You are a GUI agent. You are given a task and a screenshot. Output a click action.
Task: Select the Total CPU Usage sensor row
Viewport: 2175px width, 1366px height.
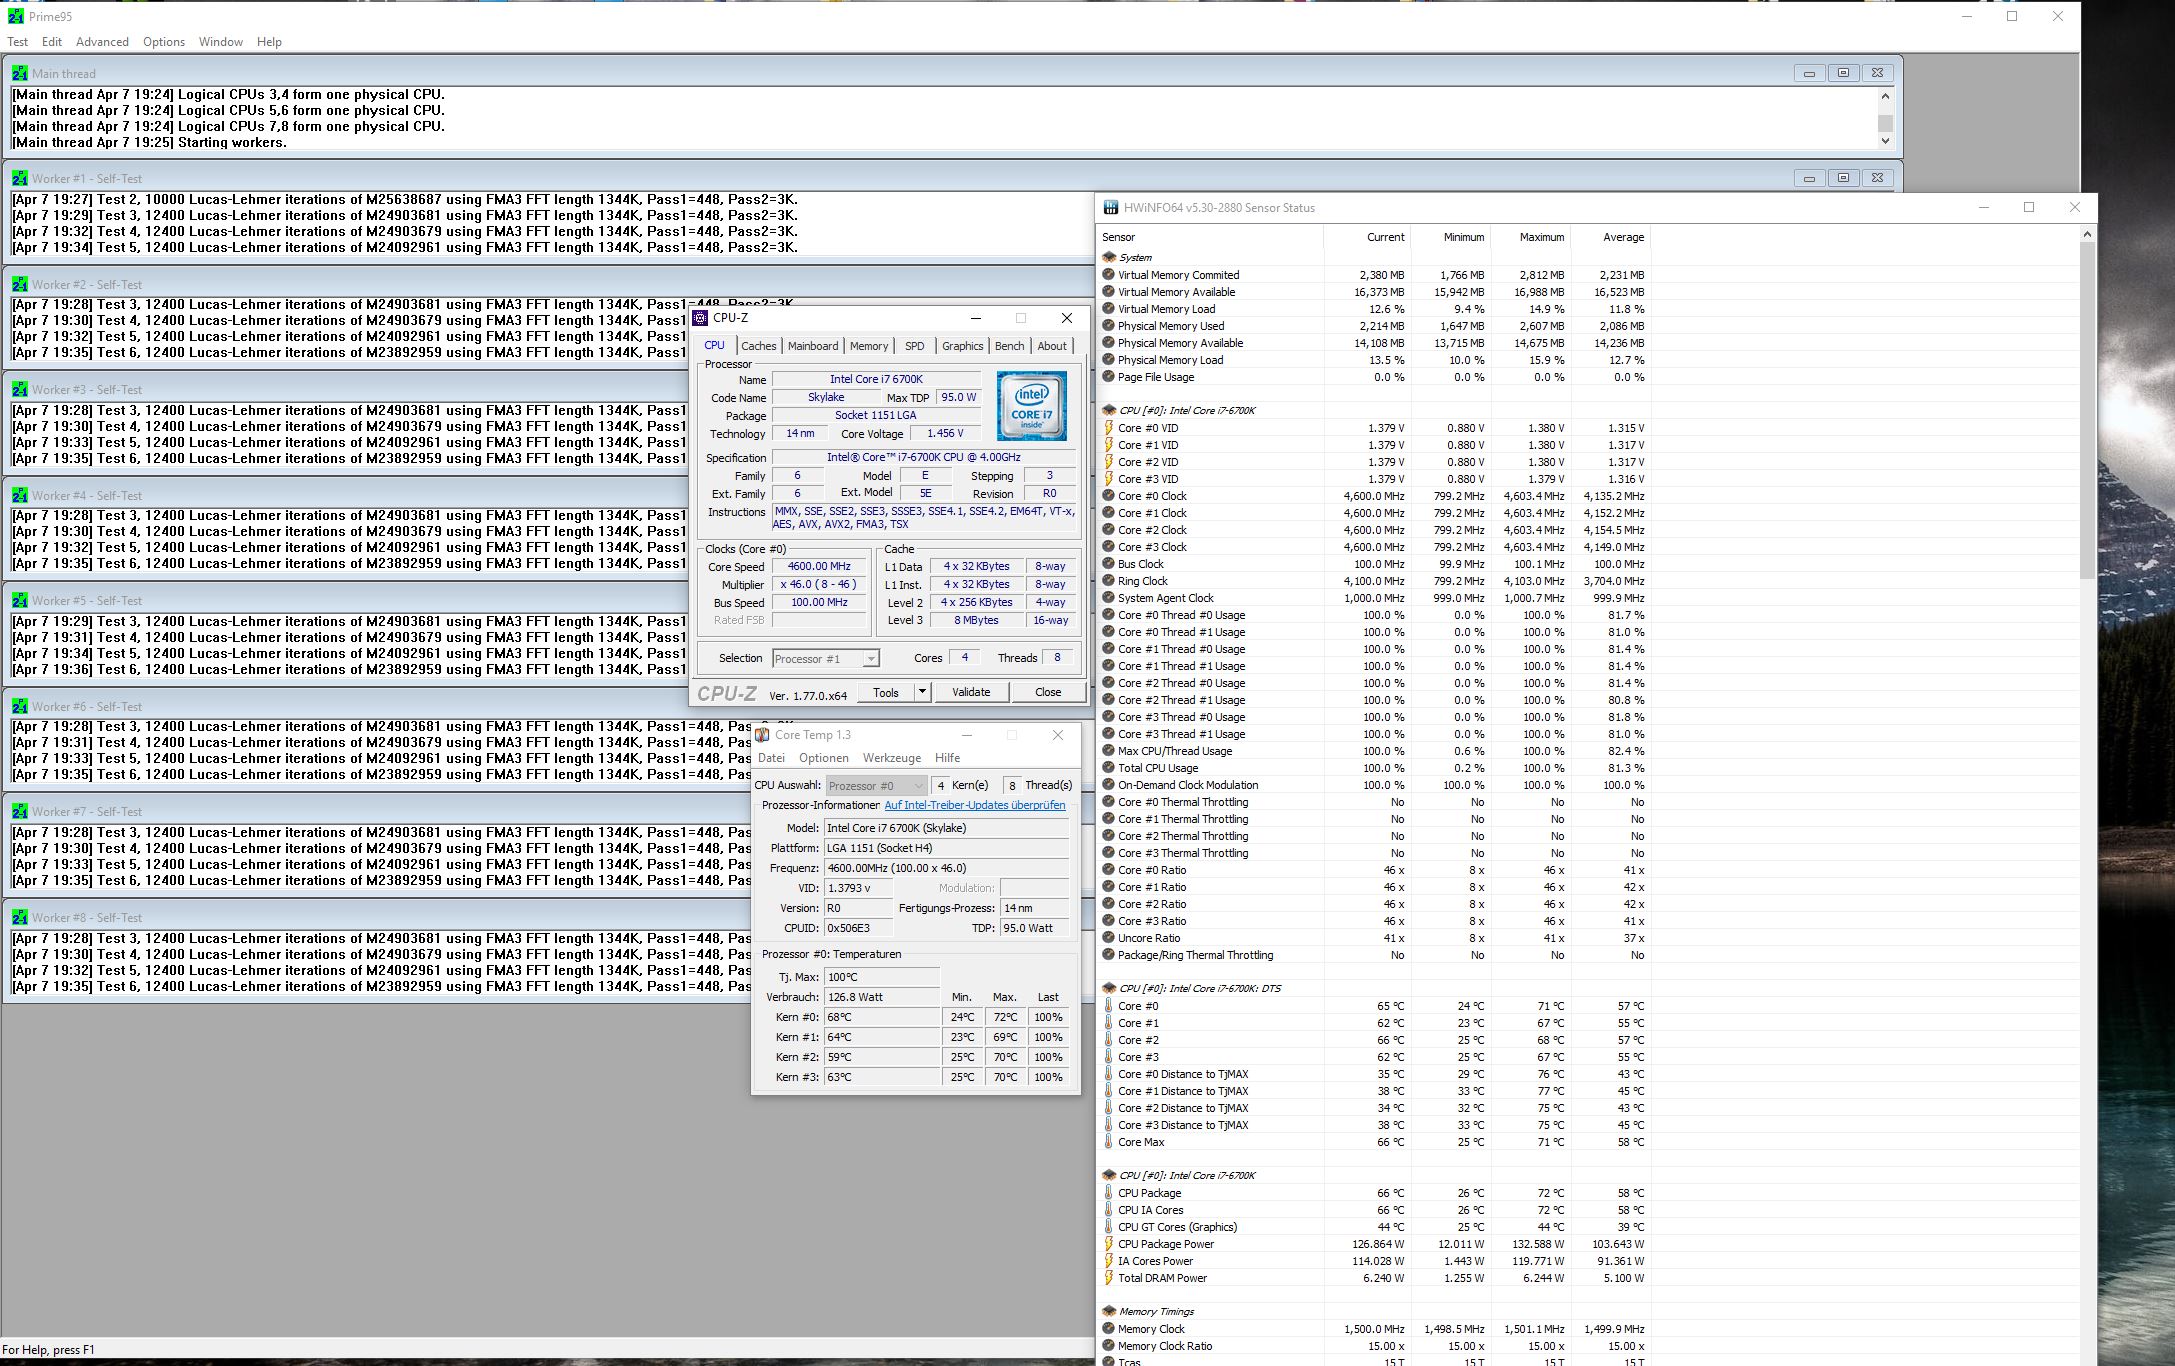coord(1374,768)
